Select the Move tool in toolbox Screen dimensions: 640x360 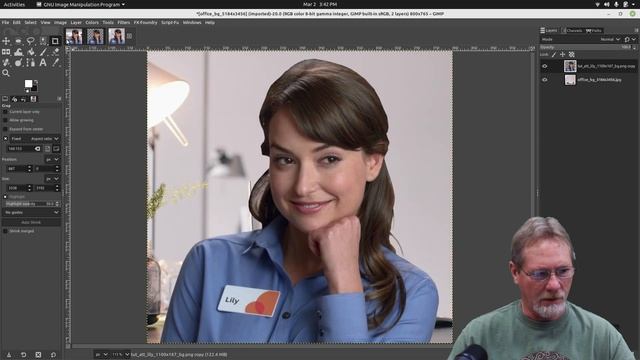tap(6, 41)
